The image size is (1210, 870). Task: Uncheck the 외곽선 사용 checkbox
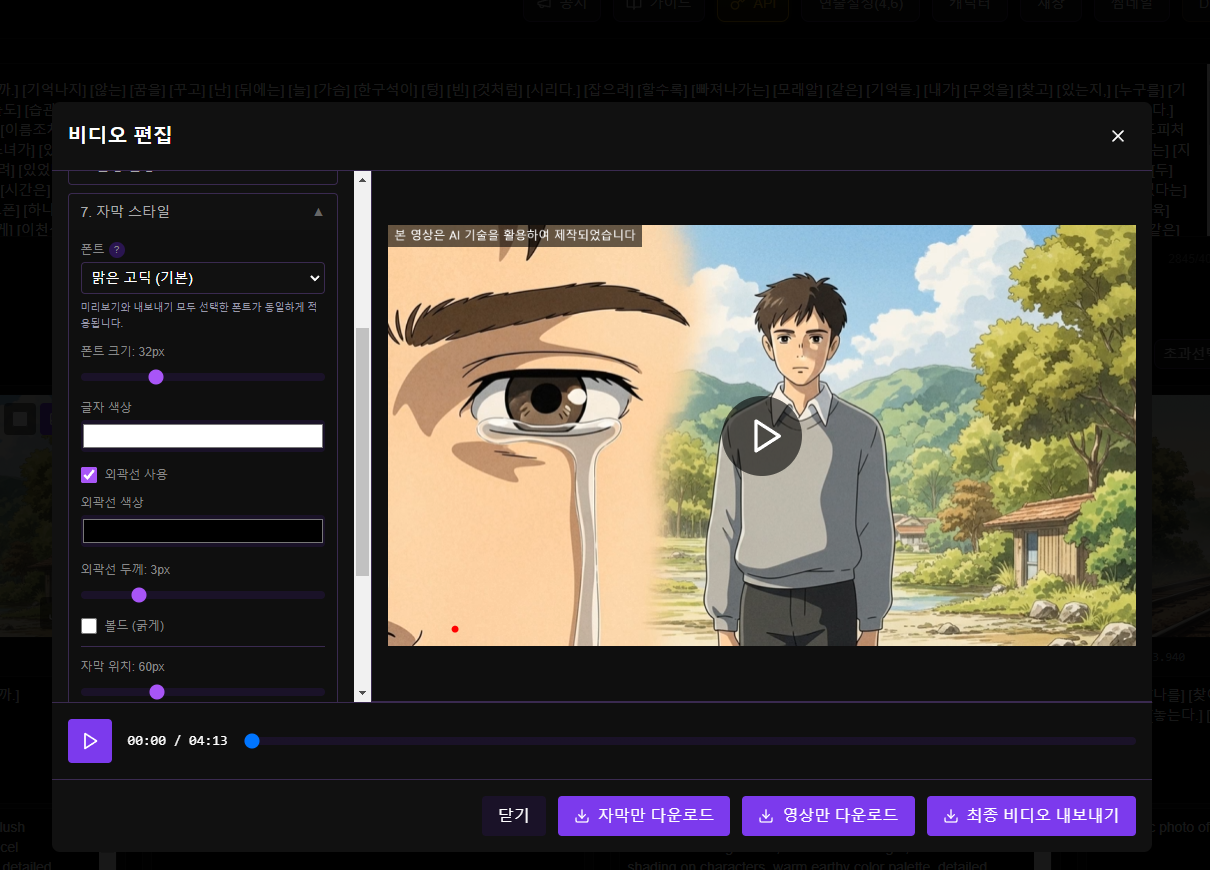click(89, 474)
